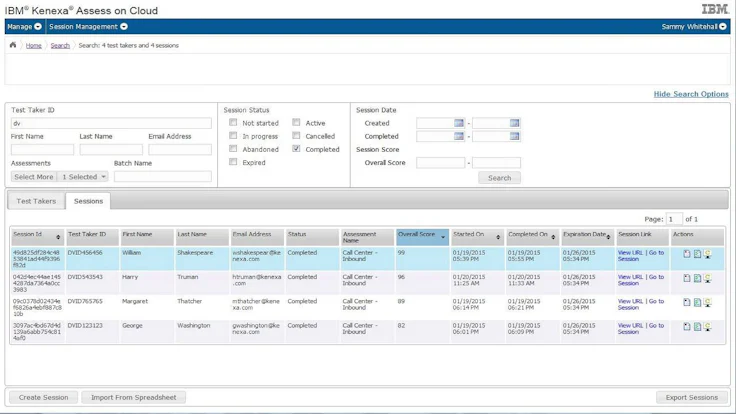Click the Overall Score minimum input field
736x414 pixels.
pos(440,163)
